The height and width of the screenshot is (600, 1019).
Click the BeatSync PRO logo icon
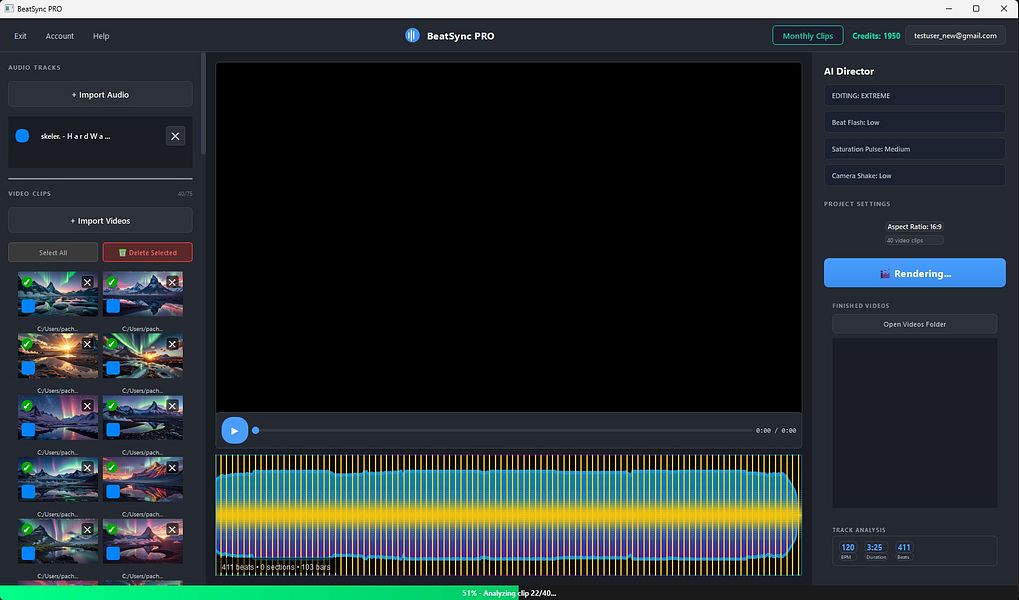coord(412,35)
